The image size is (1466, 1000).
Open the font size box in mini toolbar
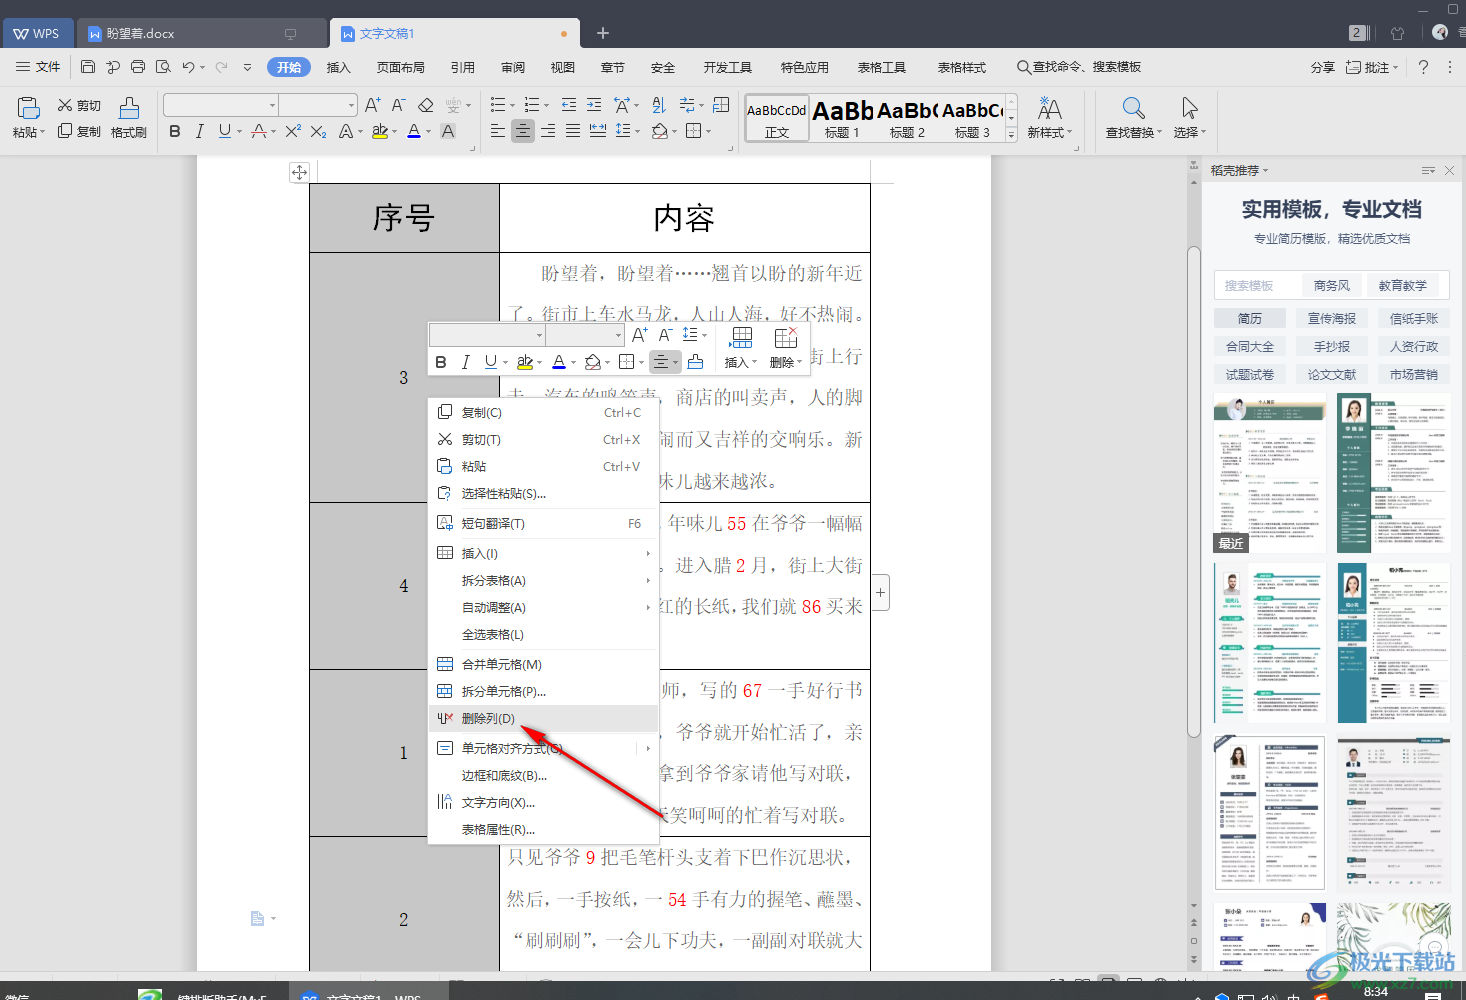click(585, 335)
